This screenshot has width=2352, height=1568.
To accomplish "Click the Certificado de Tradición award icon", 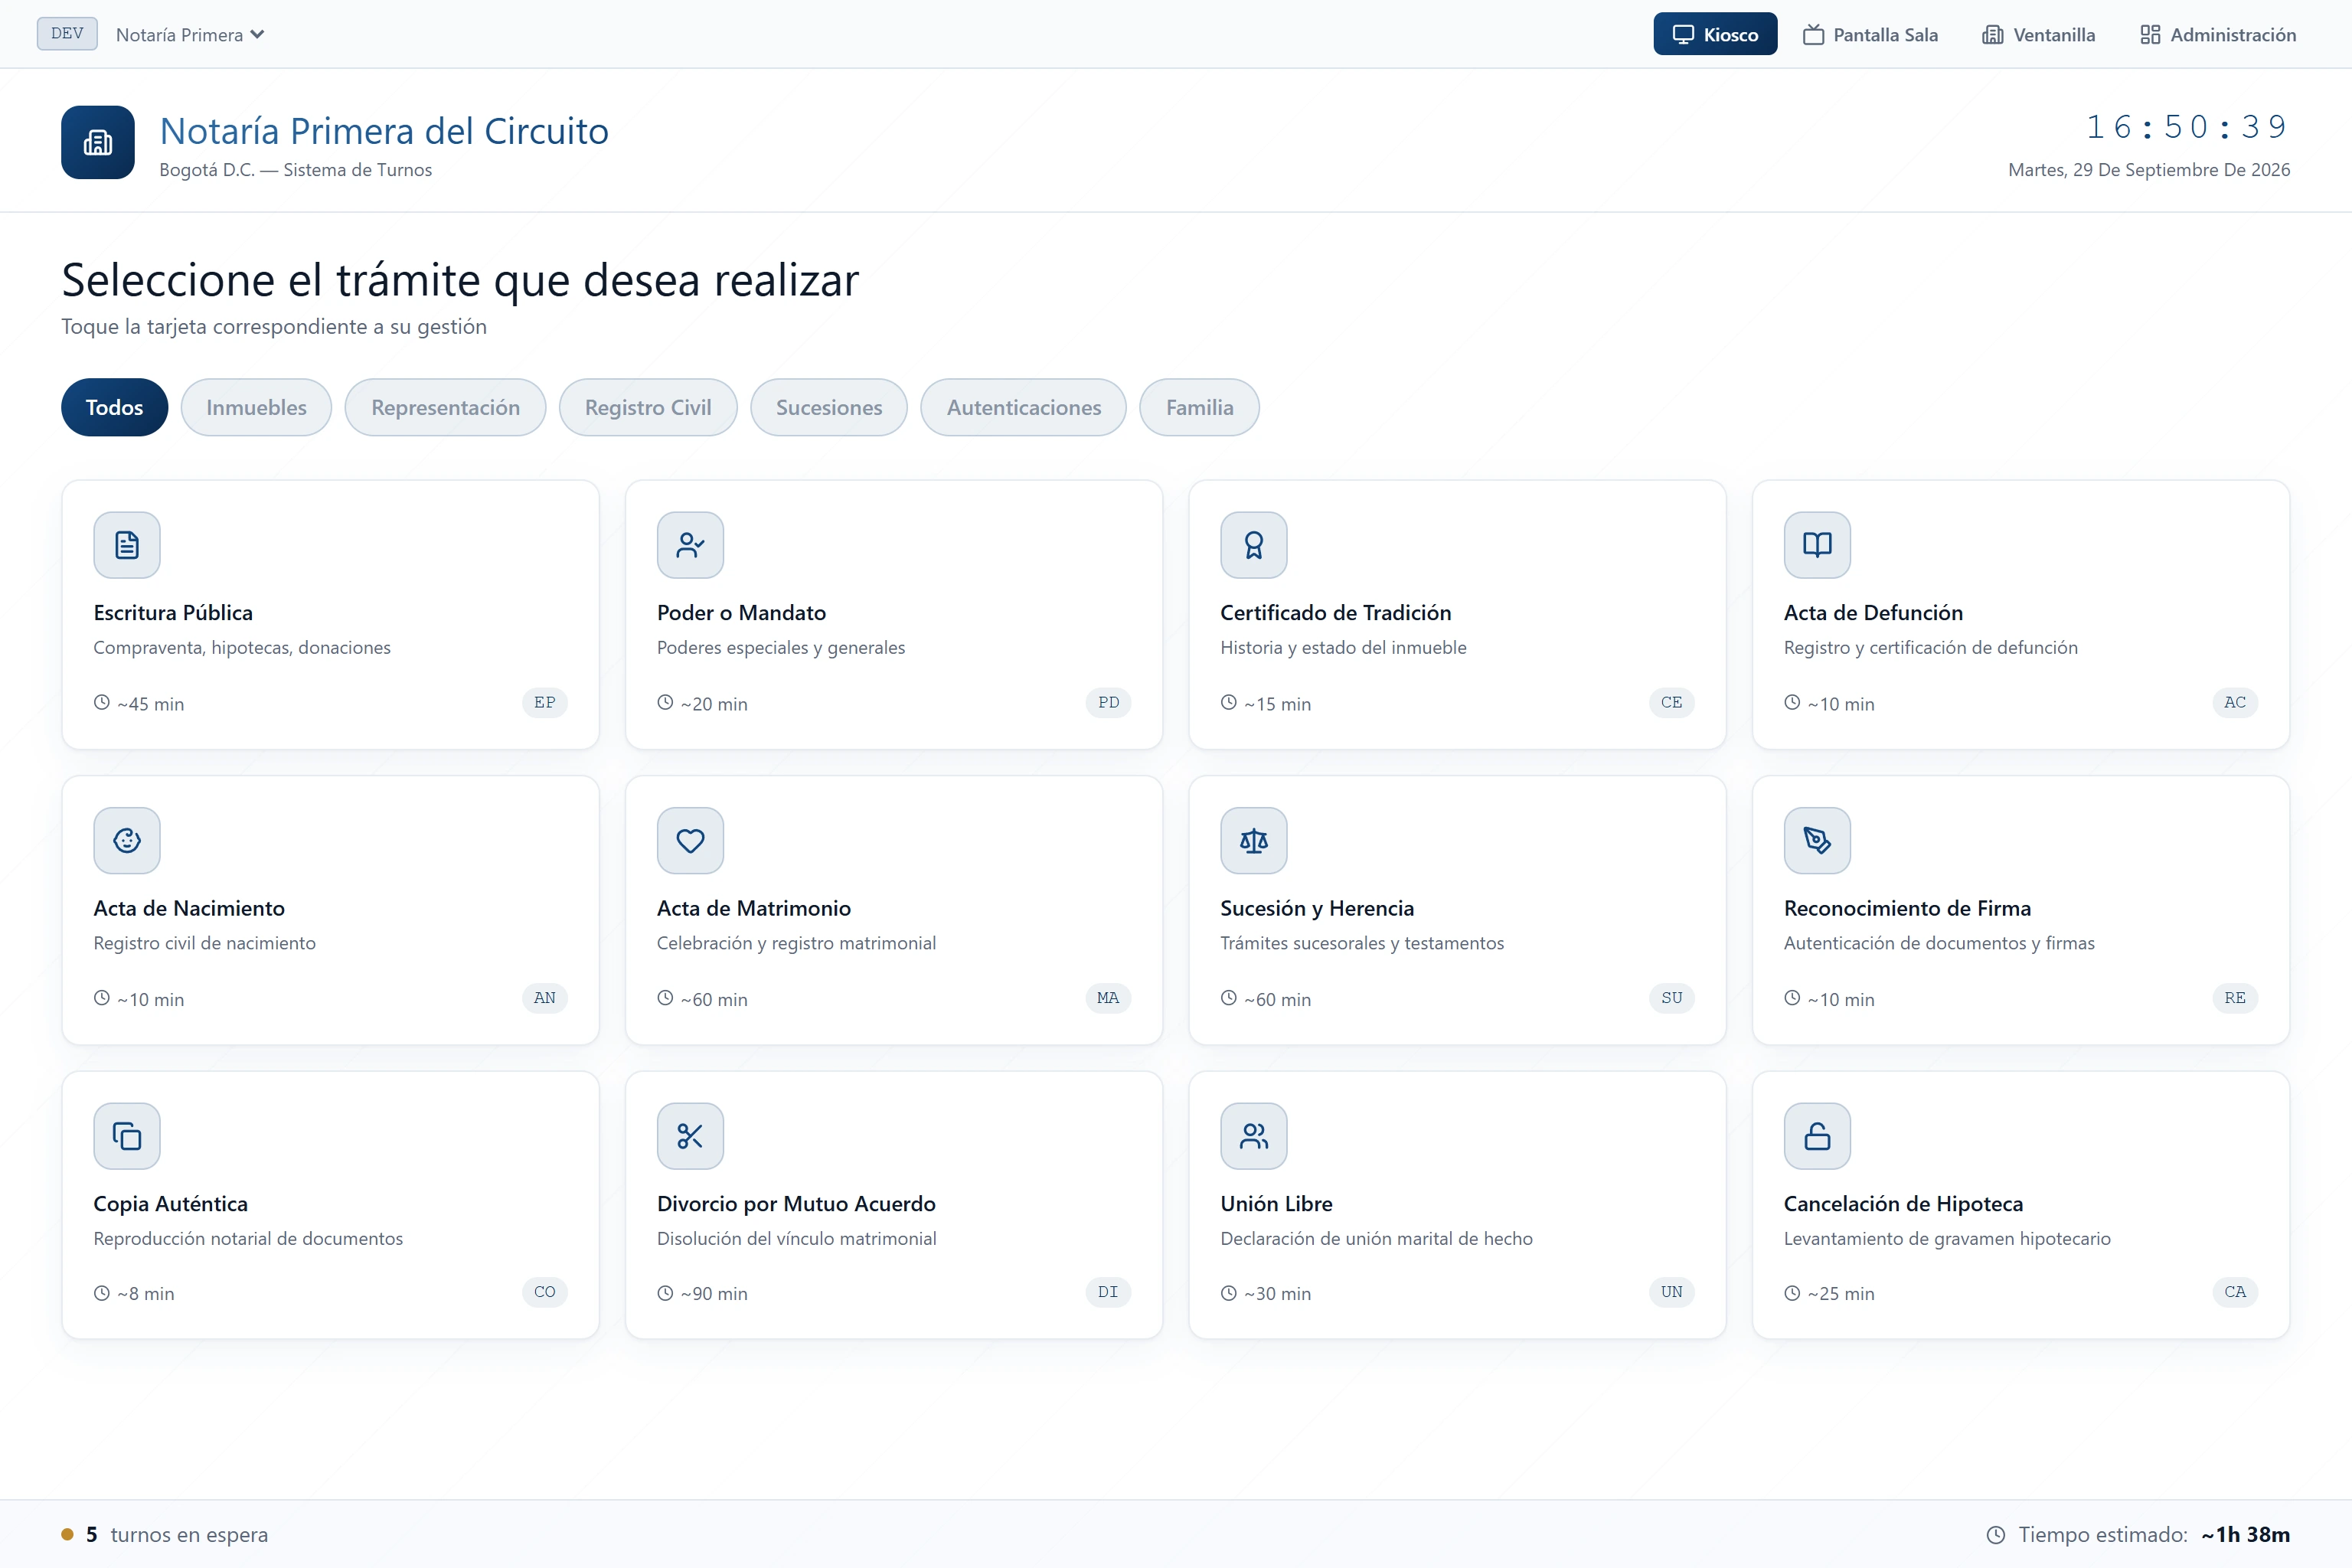I will point(1254,545).
